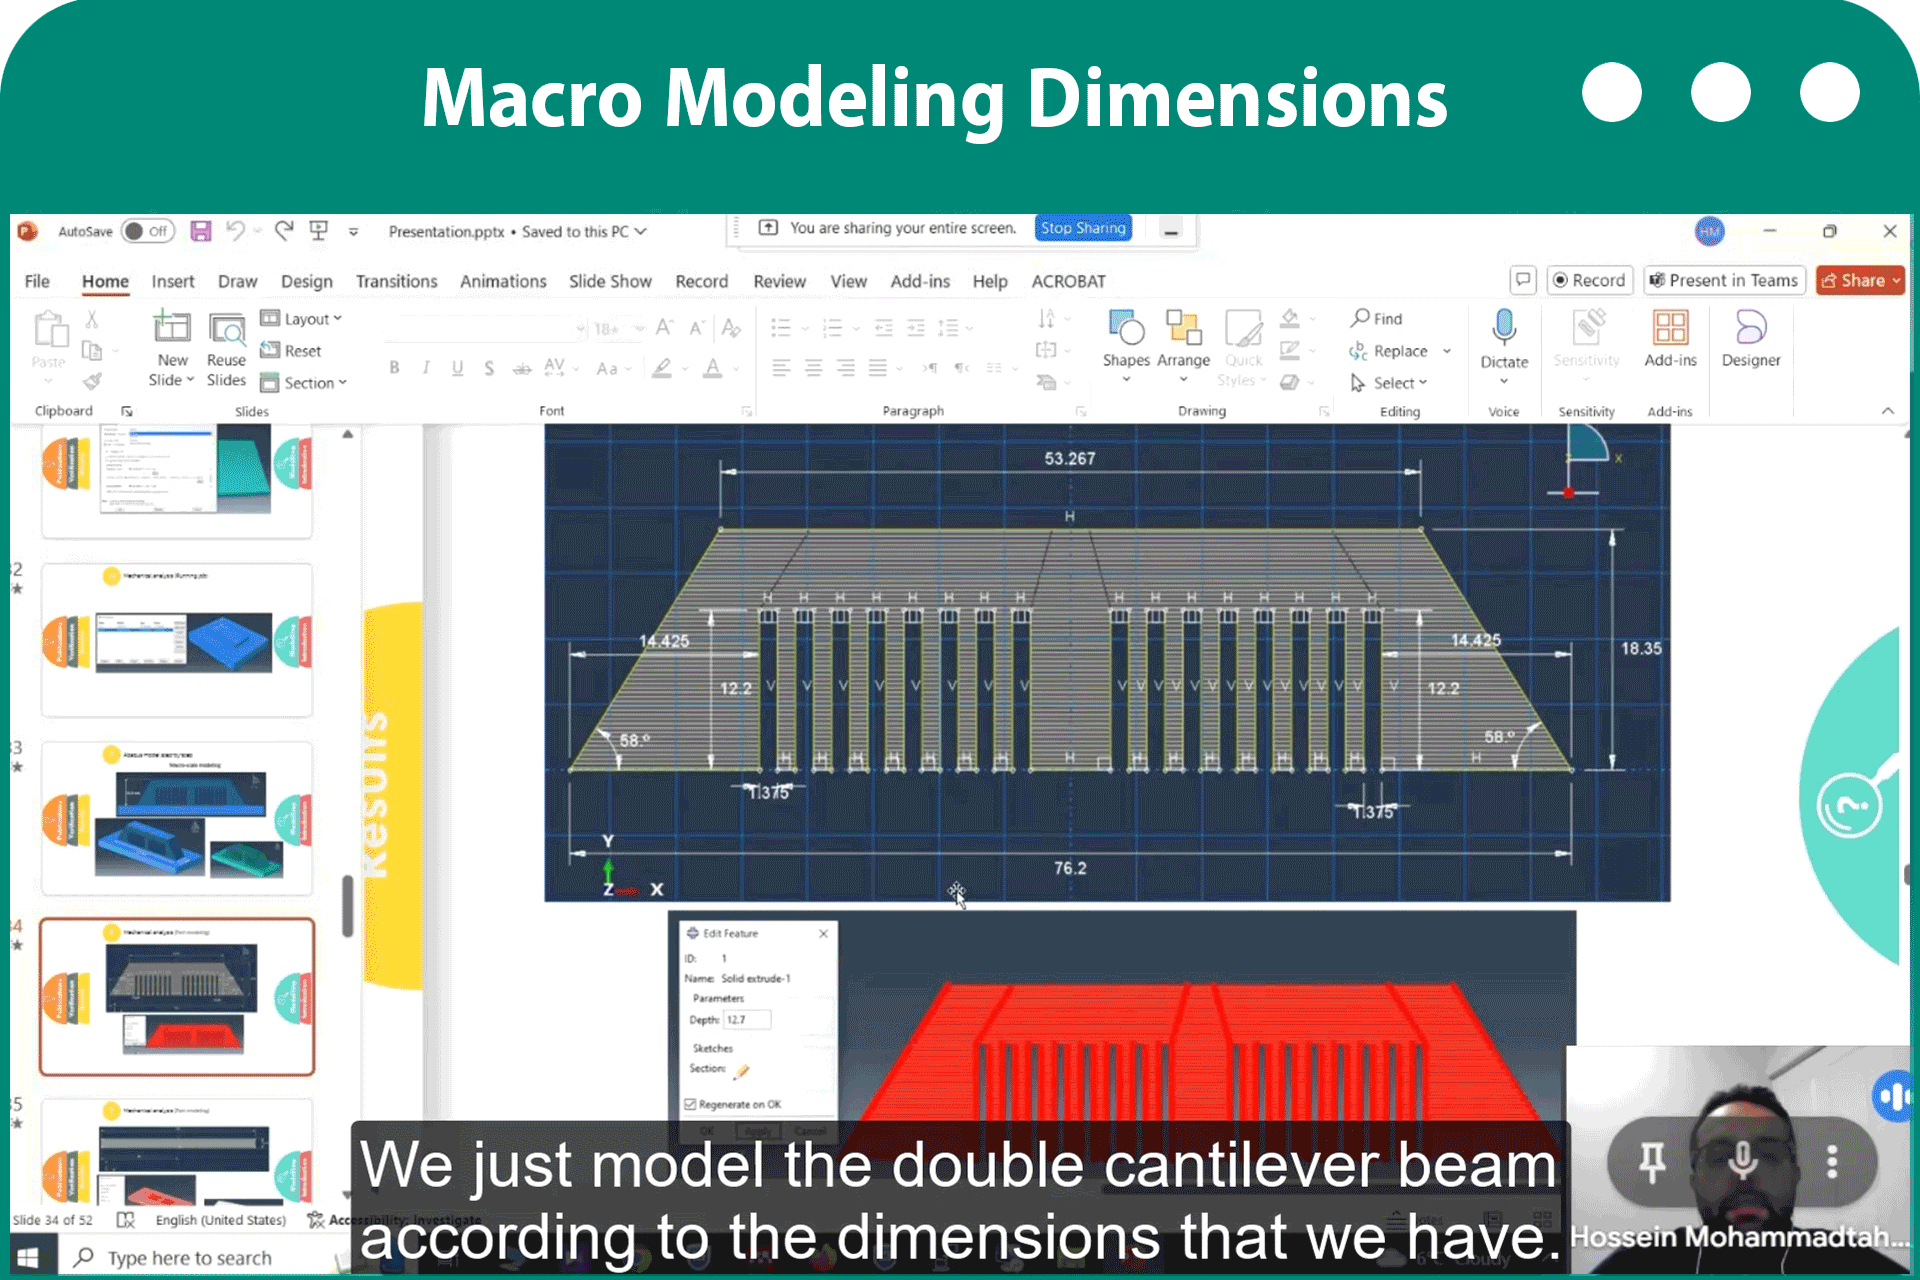This screenshot has height=1280, width=1920.
Task: Collapse the ribbon chevron
Action: pyautogui.click(x=1887, y=411)
